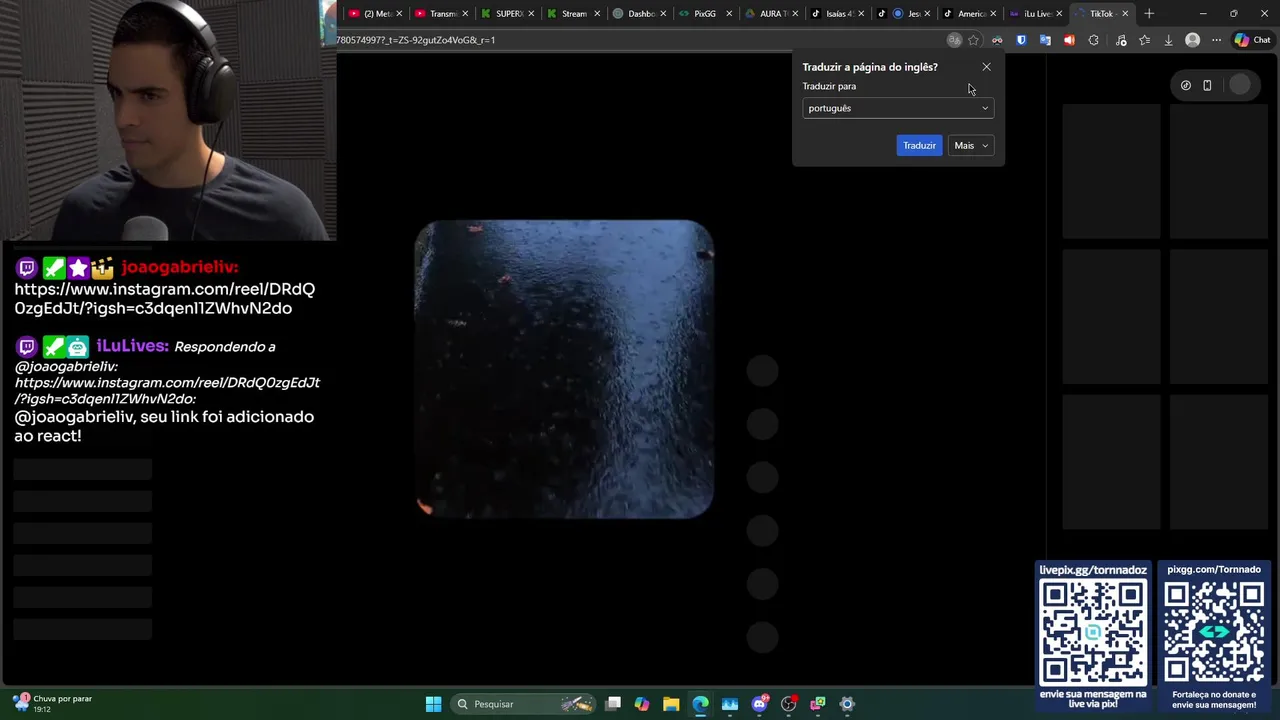Close the active TikTok tab
The image size is (1280, 720).
point(1125,14)
